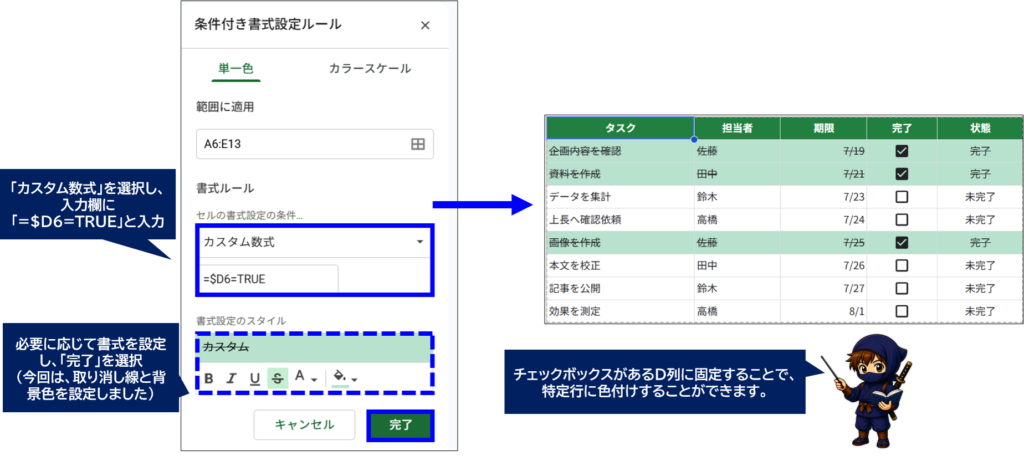Check the checkbox for 上長へ確認依頼
Screen dimensions: 1024x466
click(x=902, y=219)
